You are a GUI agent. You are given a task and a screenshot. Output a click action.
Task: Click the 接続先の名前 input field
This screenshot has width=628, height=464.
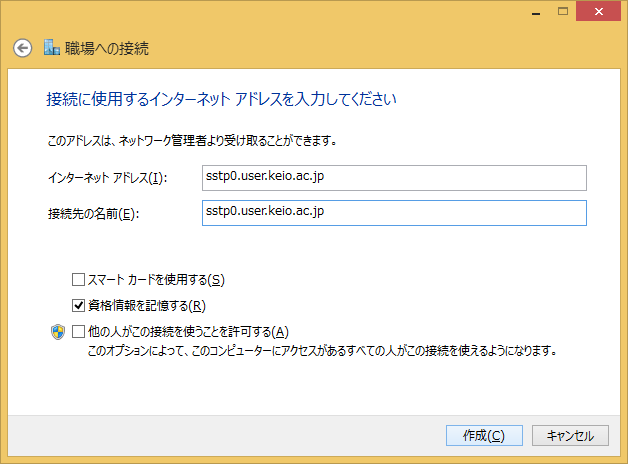[x=393, y=212]
